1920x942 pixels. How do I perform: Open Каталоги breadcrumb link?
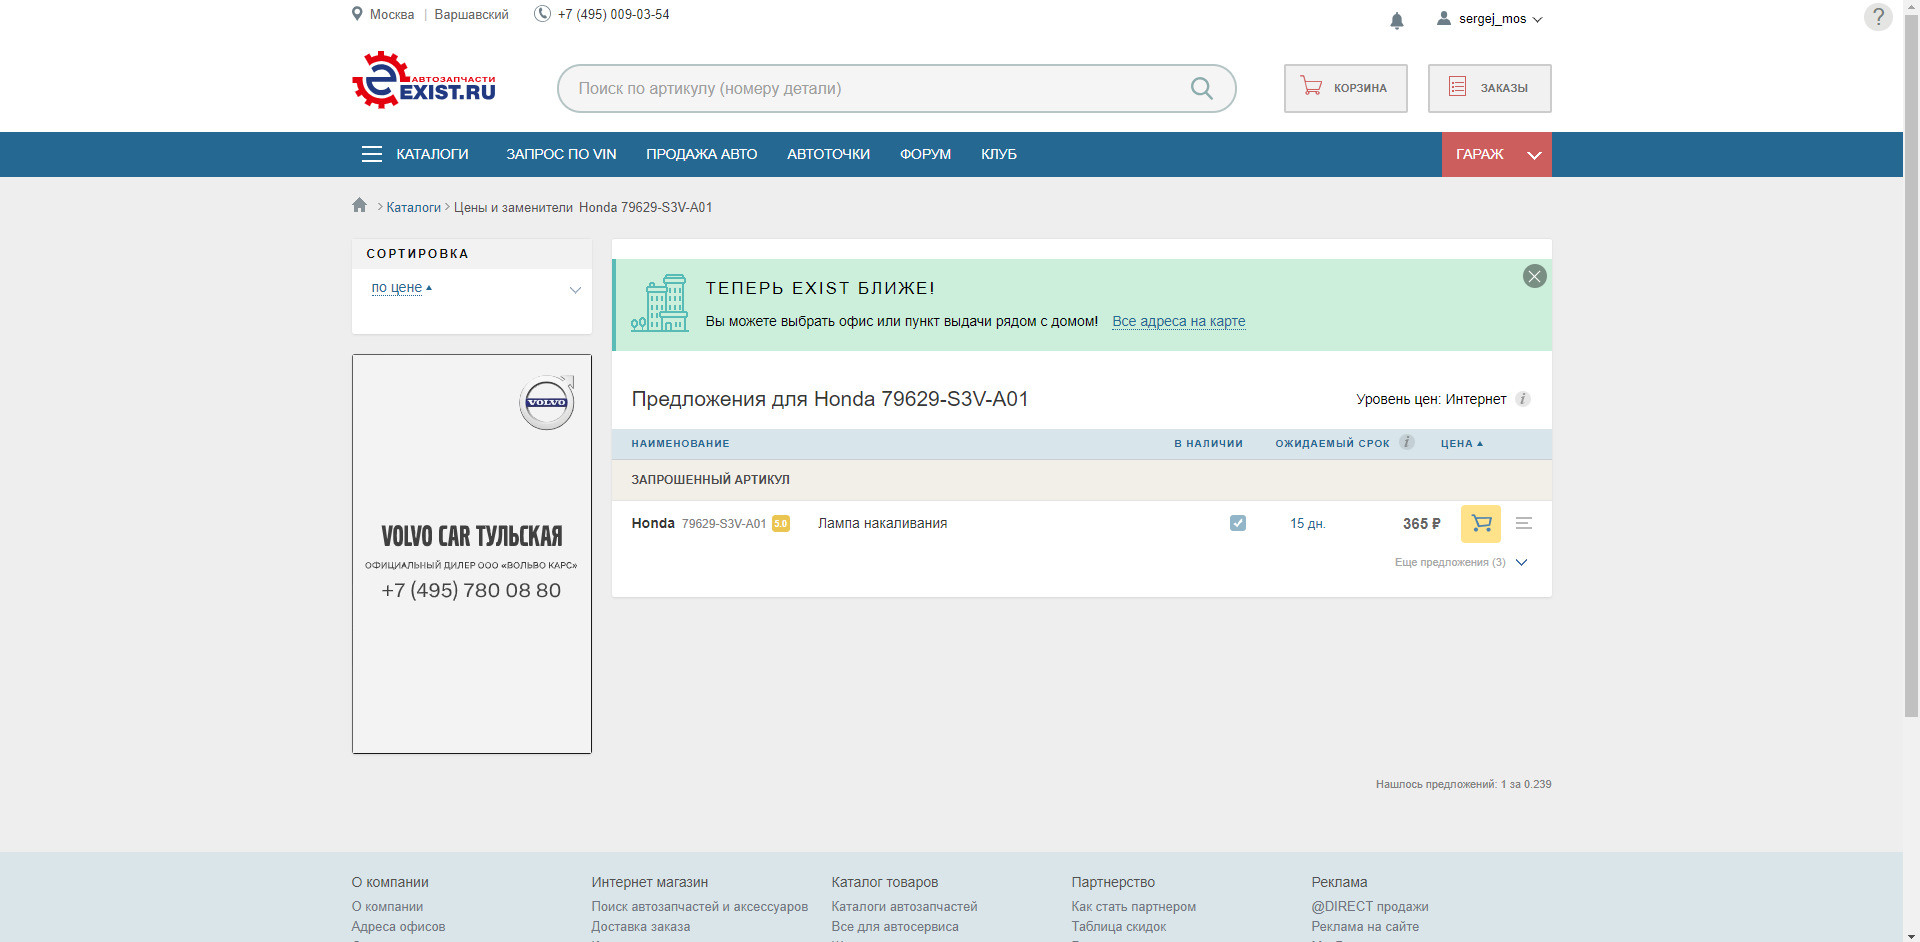[413, 207]
